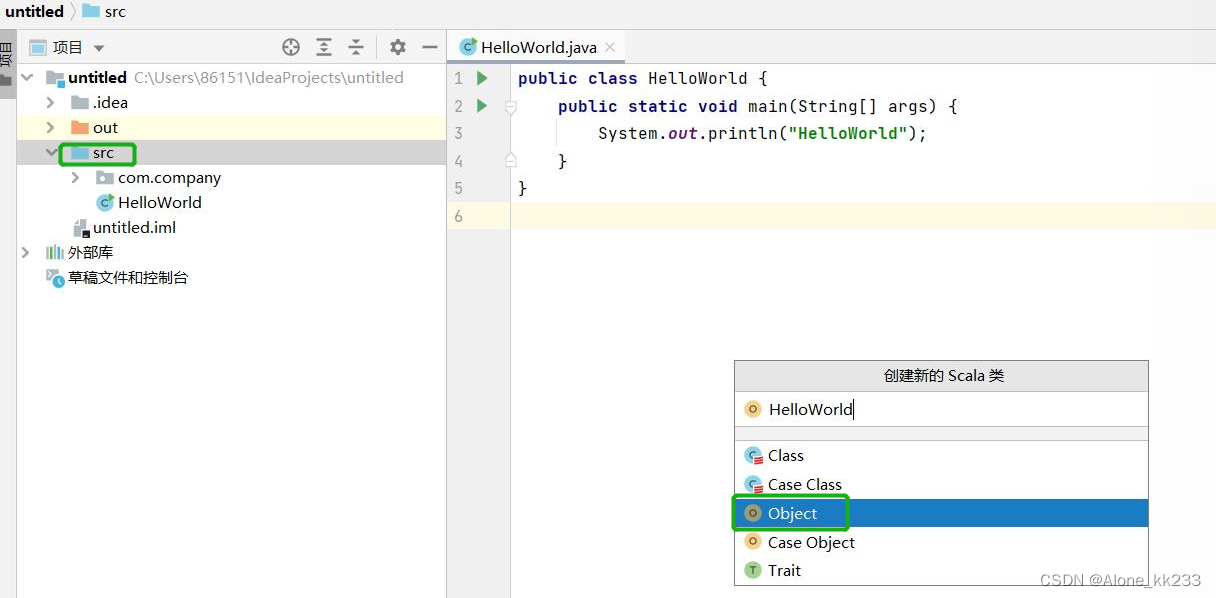Screen dimensions: 1216x598
Task: Collapse the main method using the gutter marker
Action: pyautogui.click(x=509, y=106)
